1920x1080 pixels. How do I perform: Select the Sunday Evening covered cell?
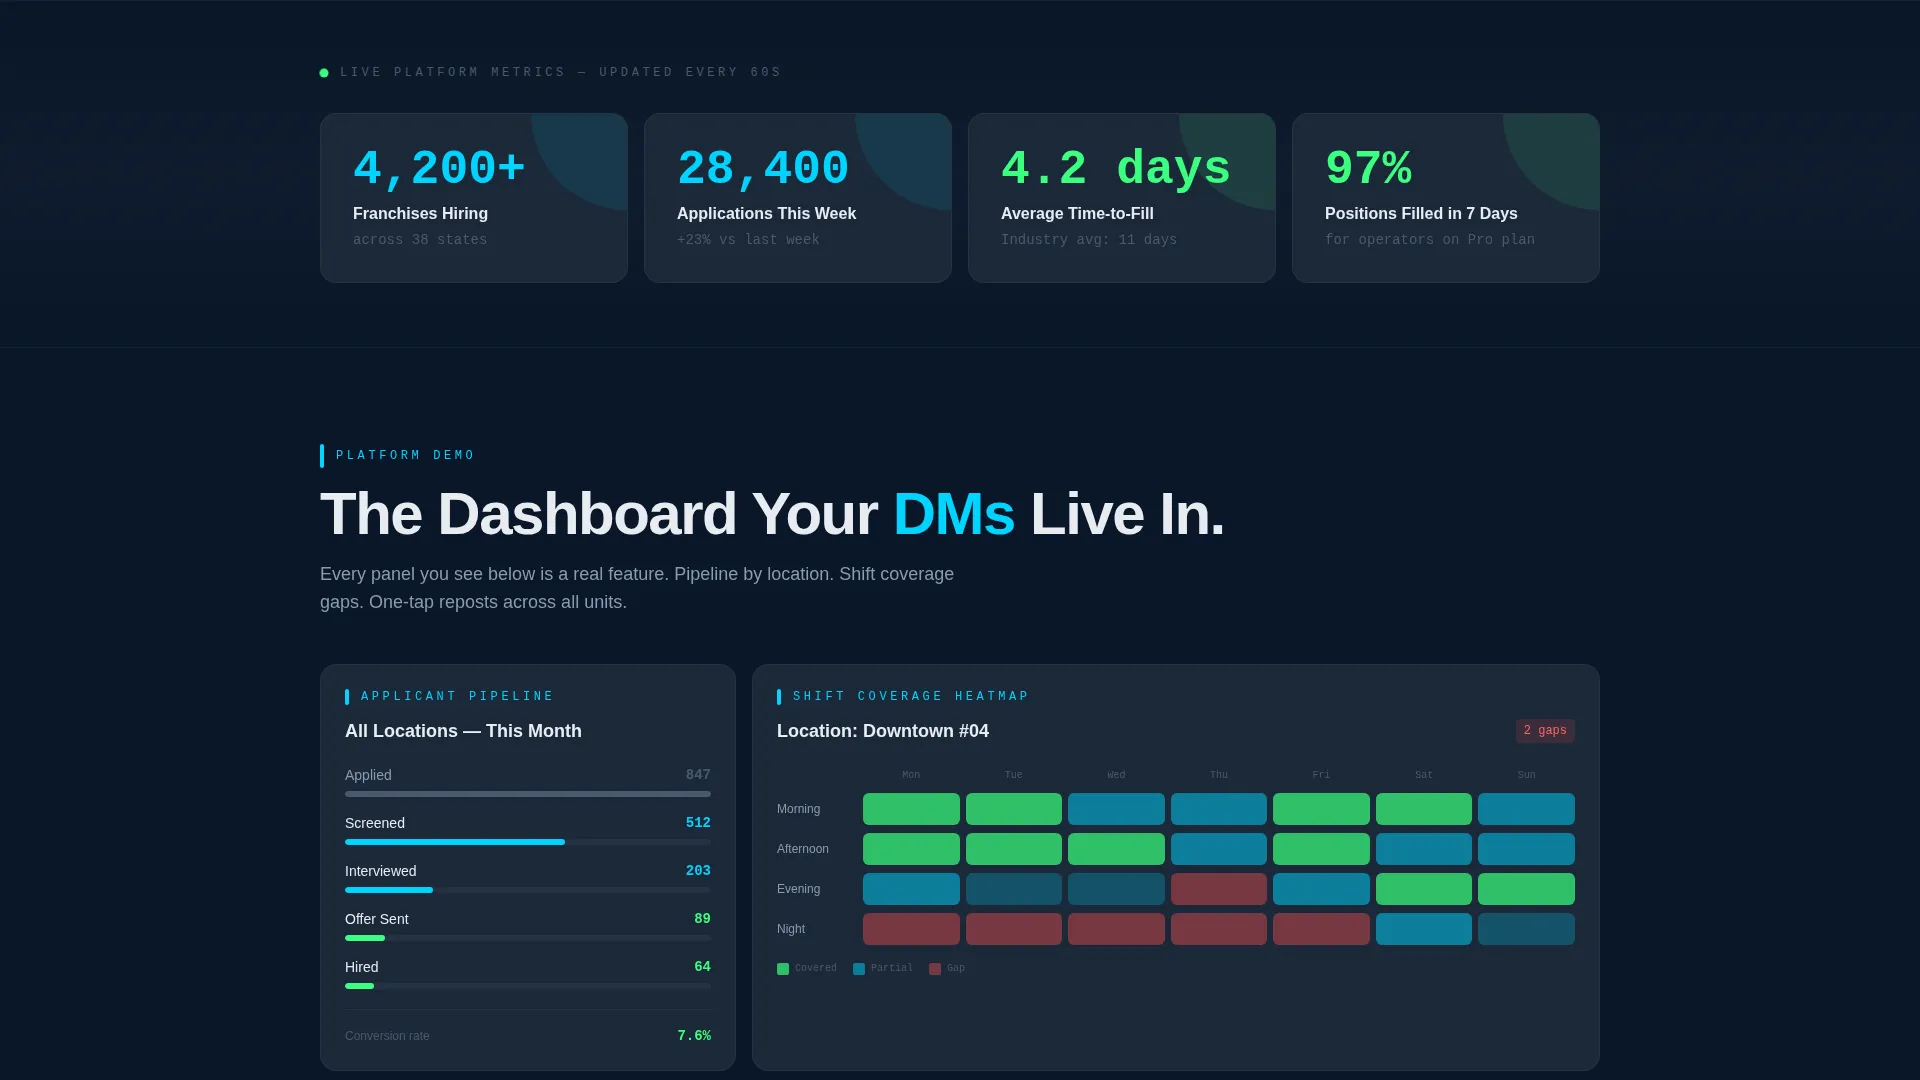[x=1526, y=889]
